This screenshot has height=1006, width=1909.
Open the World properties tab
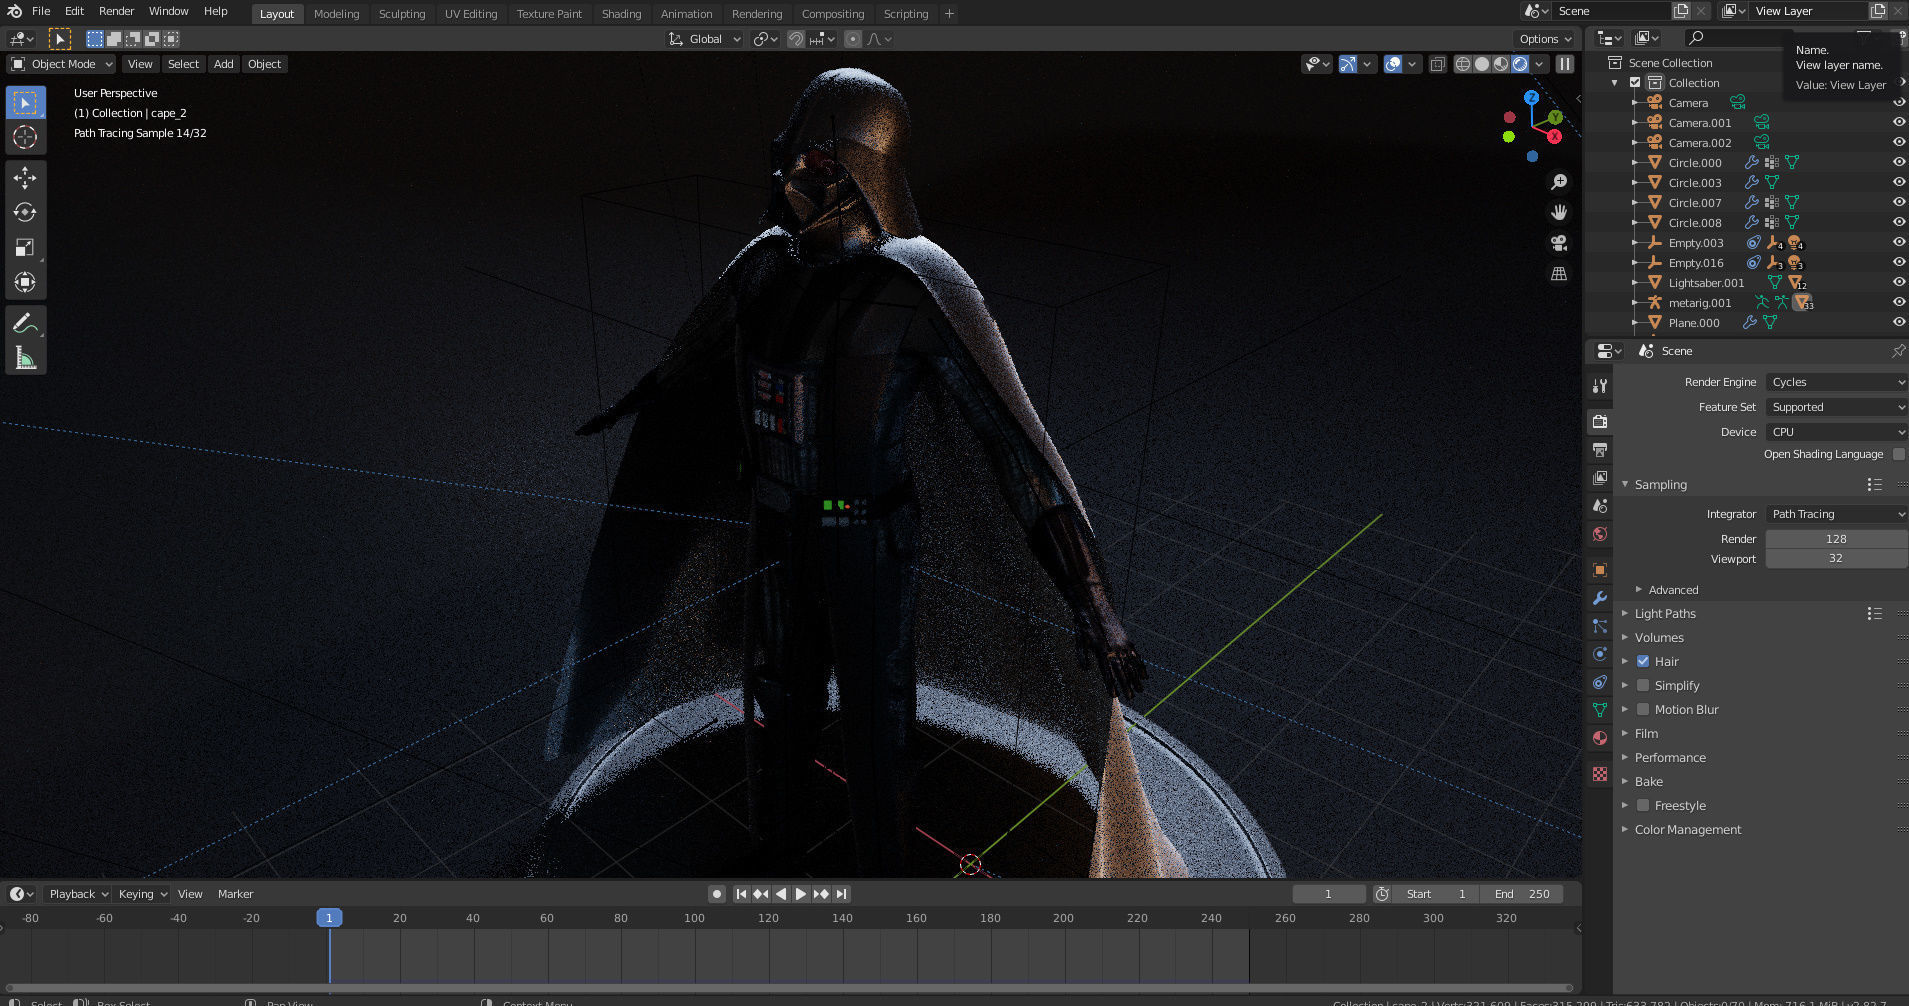(1600, 534)
